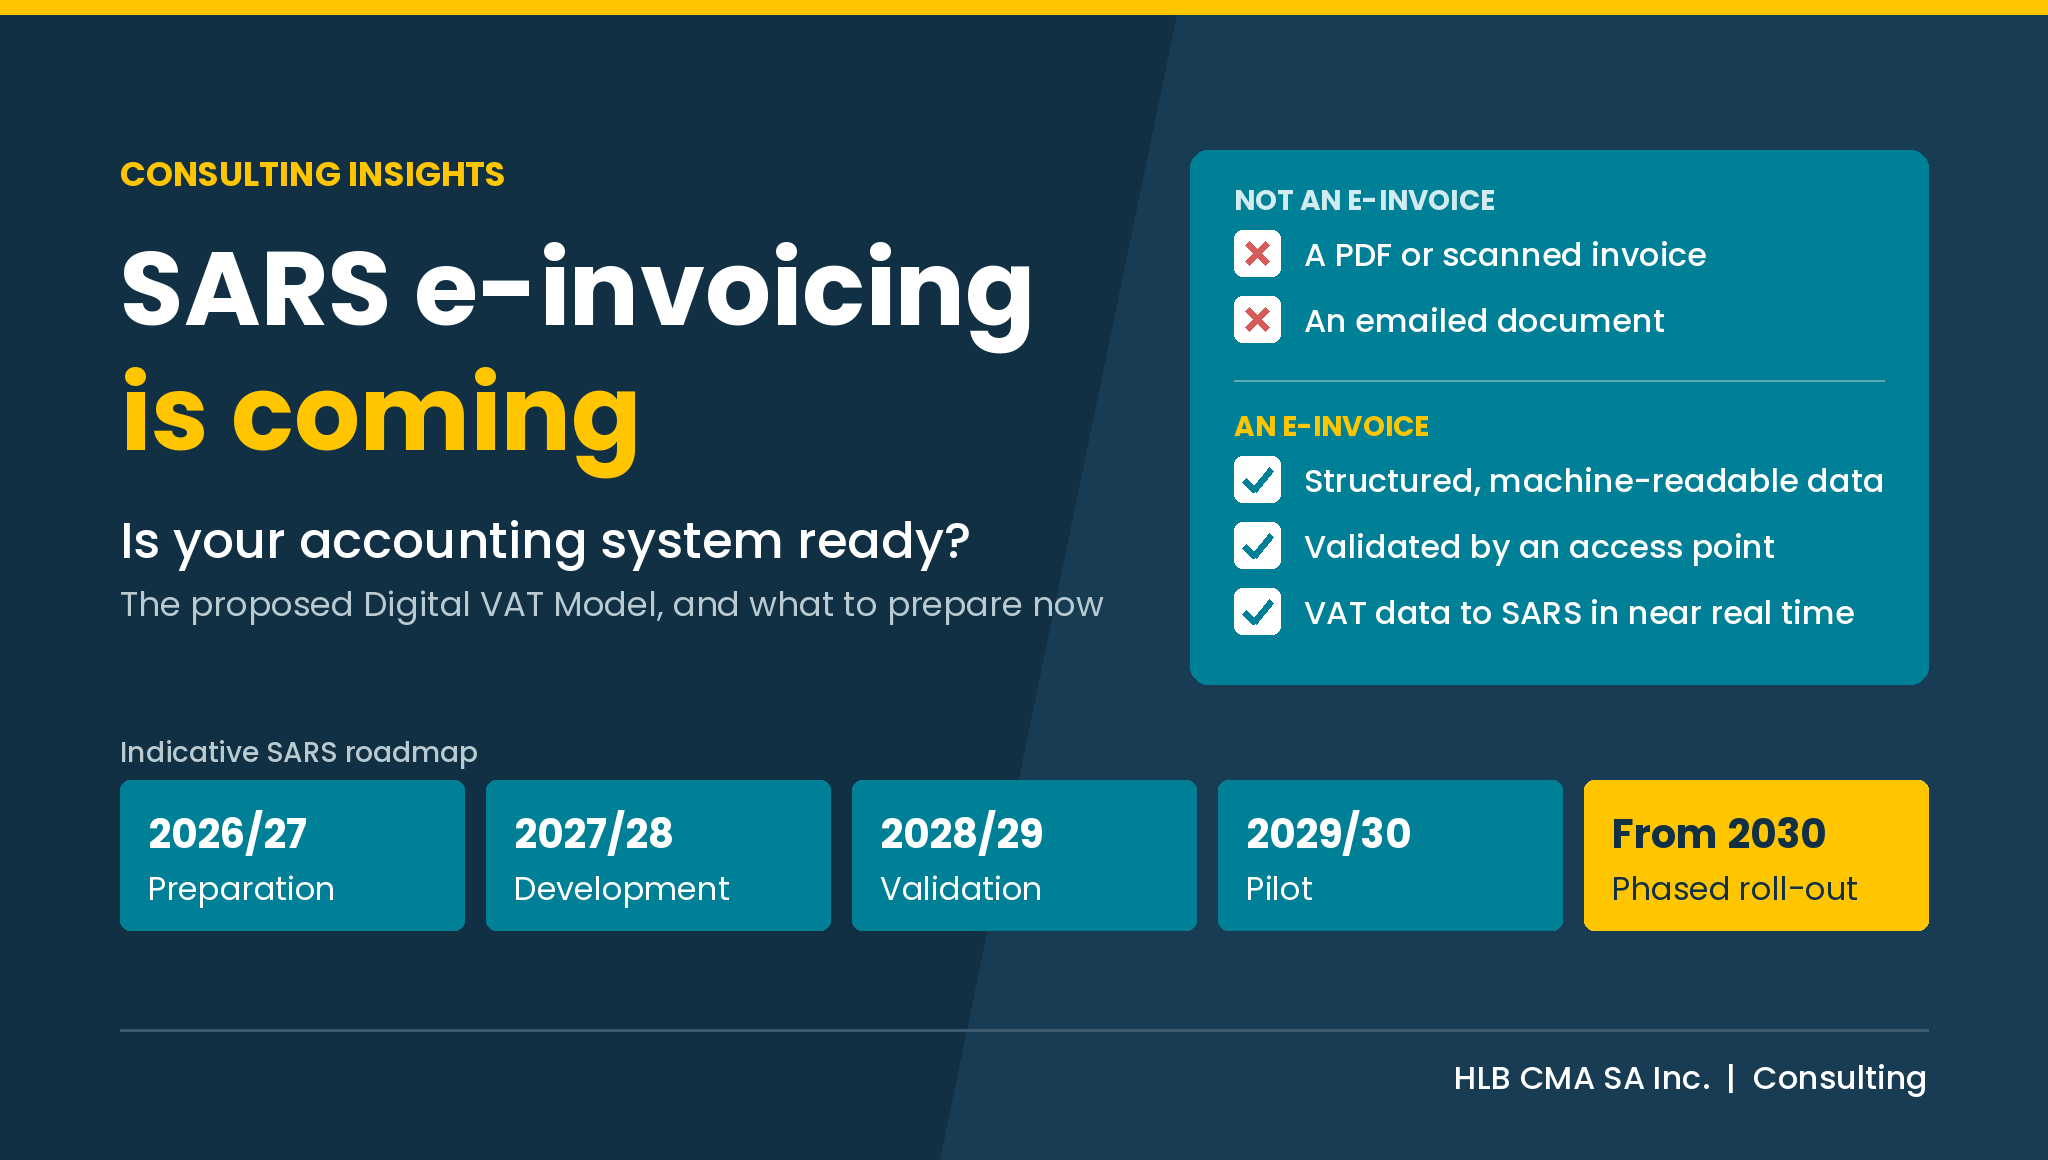Image resolution: width=2048 pixels, height=1160 pixels.
Task: Click the 'A PDF or scanned invoice' text
Action: coord(1505,255)
